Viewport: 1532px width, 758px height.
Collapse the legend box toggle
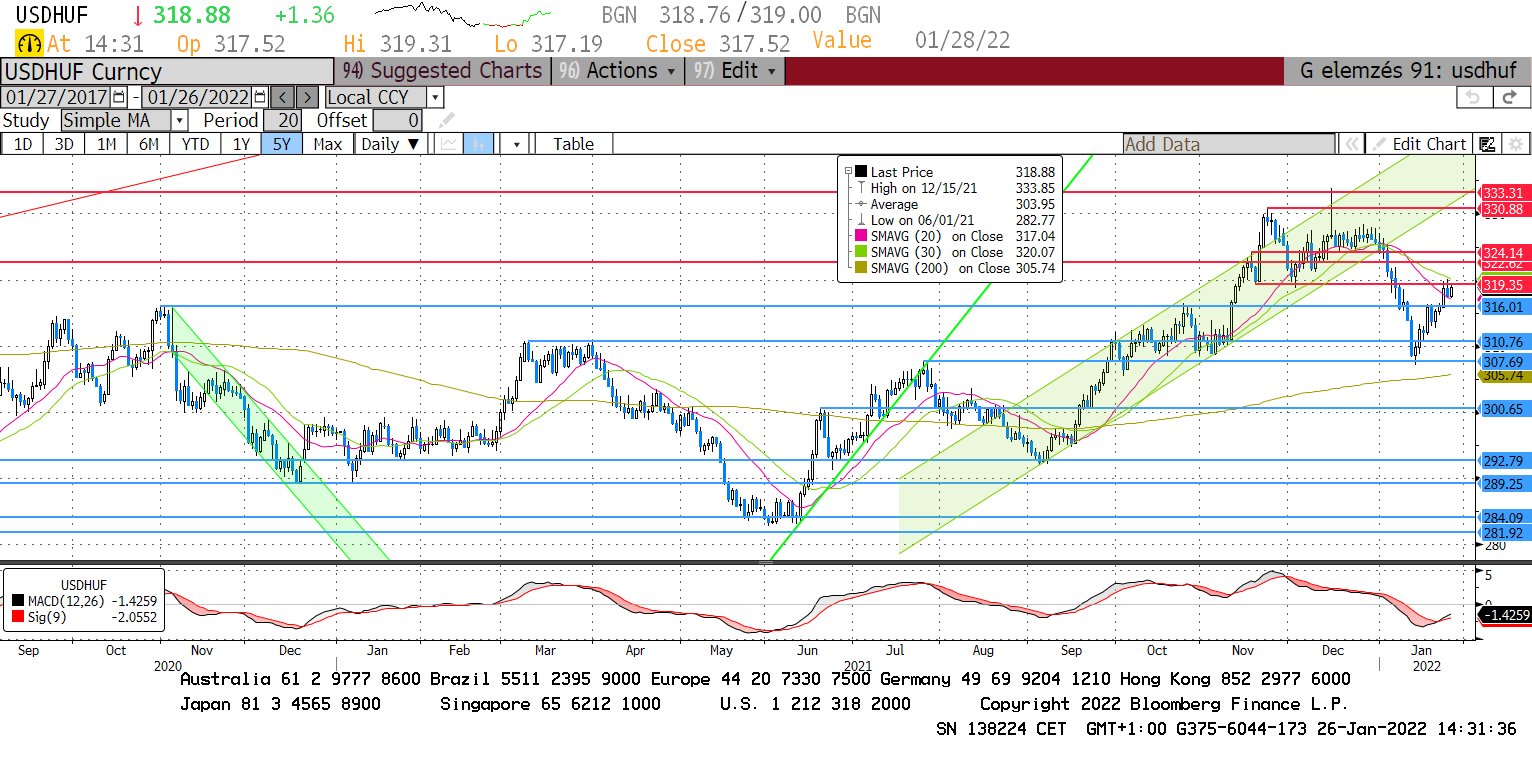849,172
